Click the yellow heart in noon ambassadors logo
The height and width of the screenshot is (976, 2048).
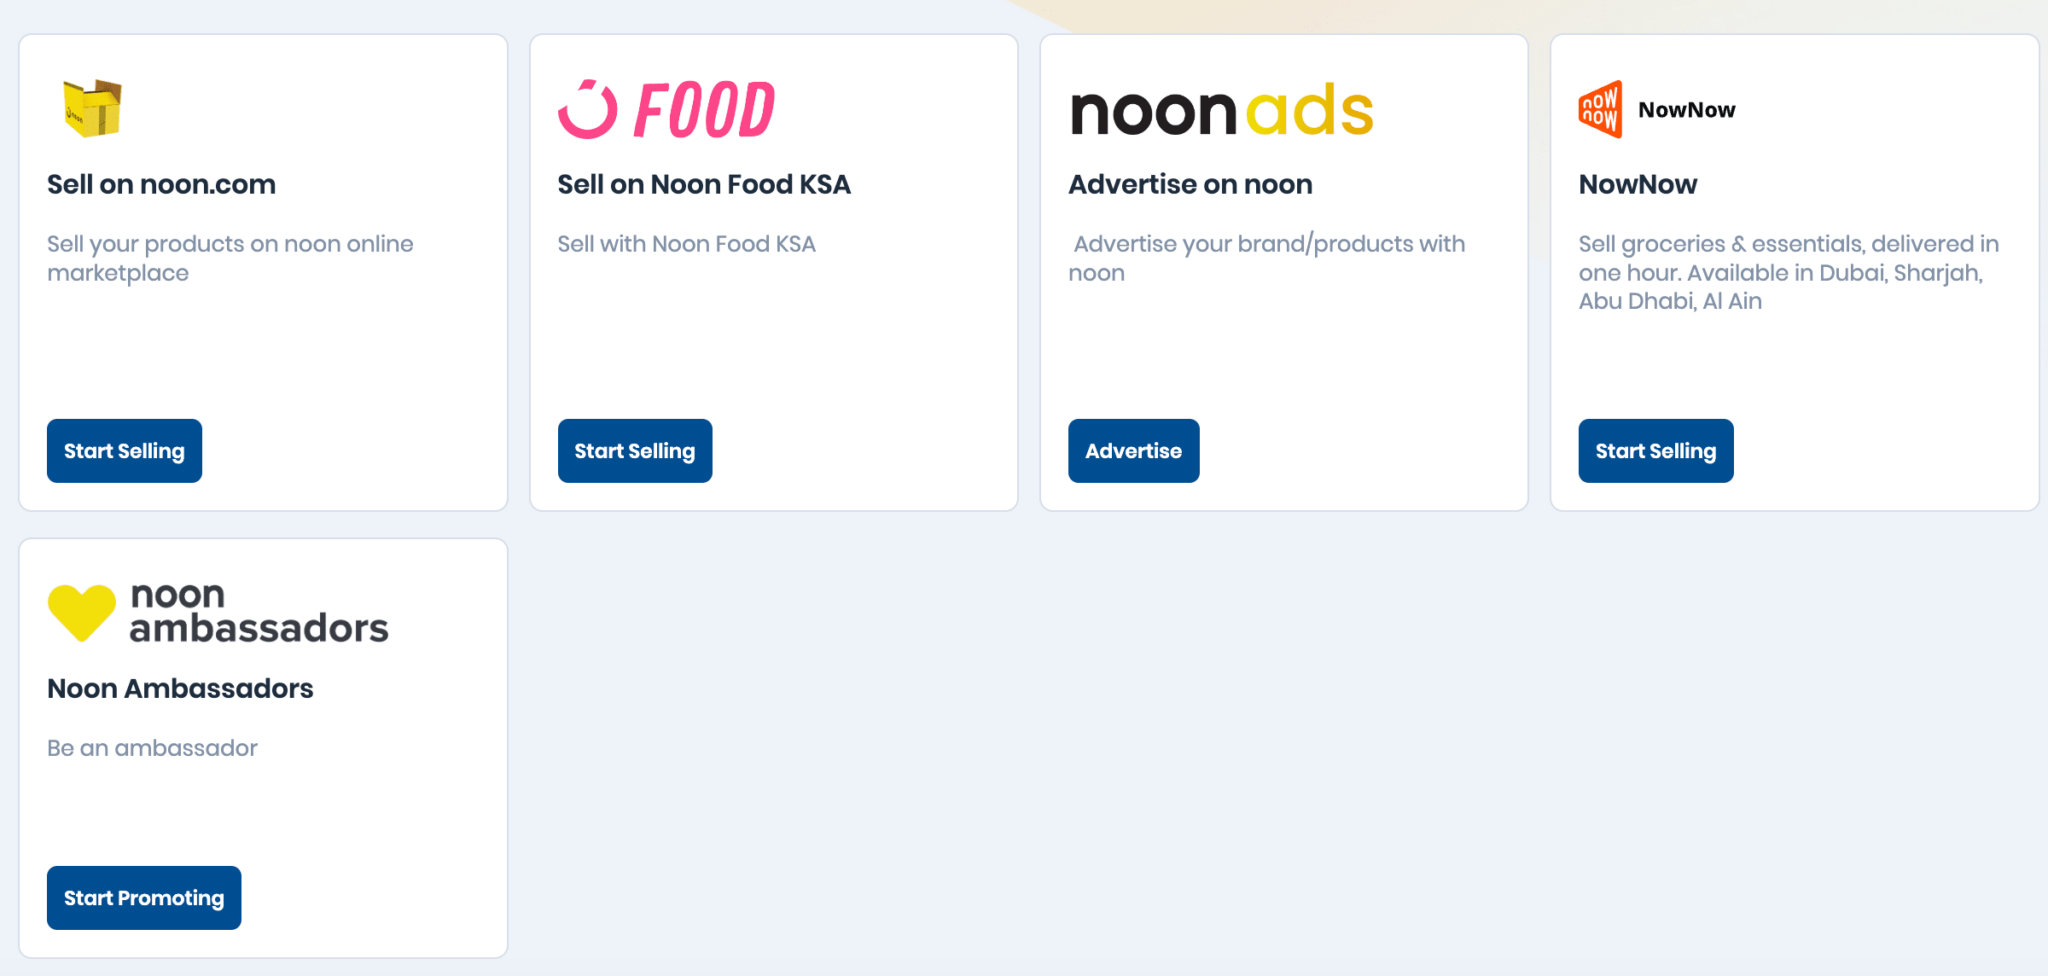pos(80,612)
